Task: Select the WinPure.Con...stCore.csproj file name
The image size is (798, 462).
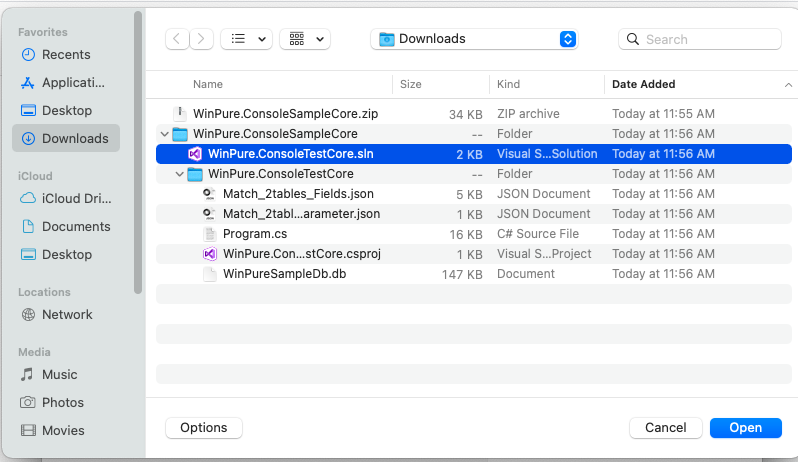Action: tap(302, 254)
